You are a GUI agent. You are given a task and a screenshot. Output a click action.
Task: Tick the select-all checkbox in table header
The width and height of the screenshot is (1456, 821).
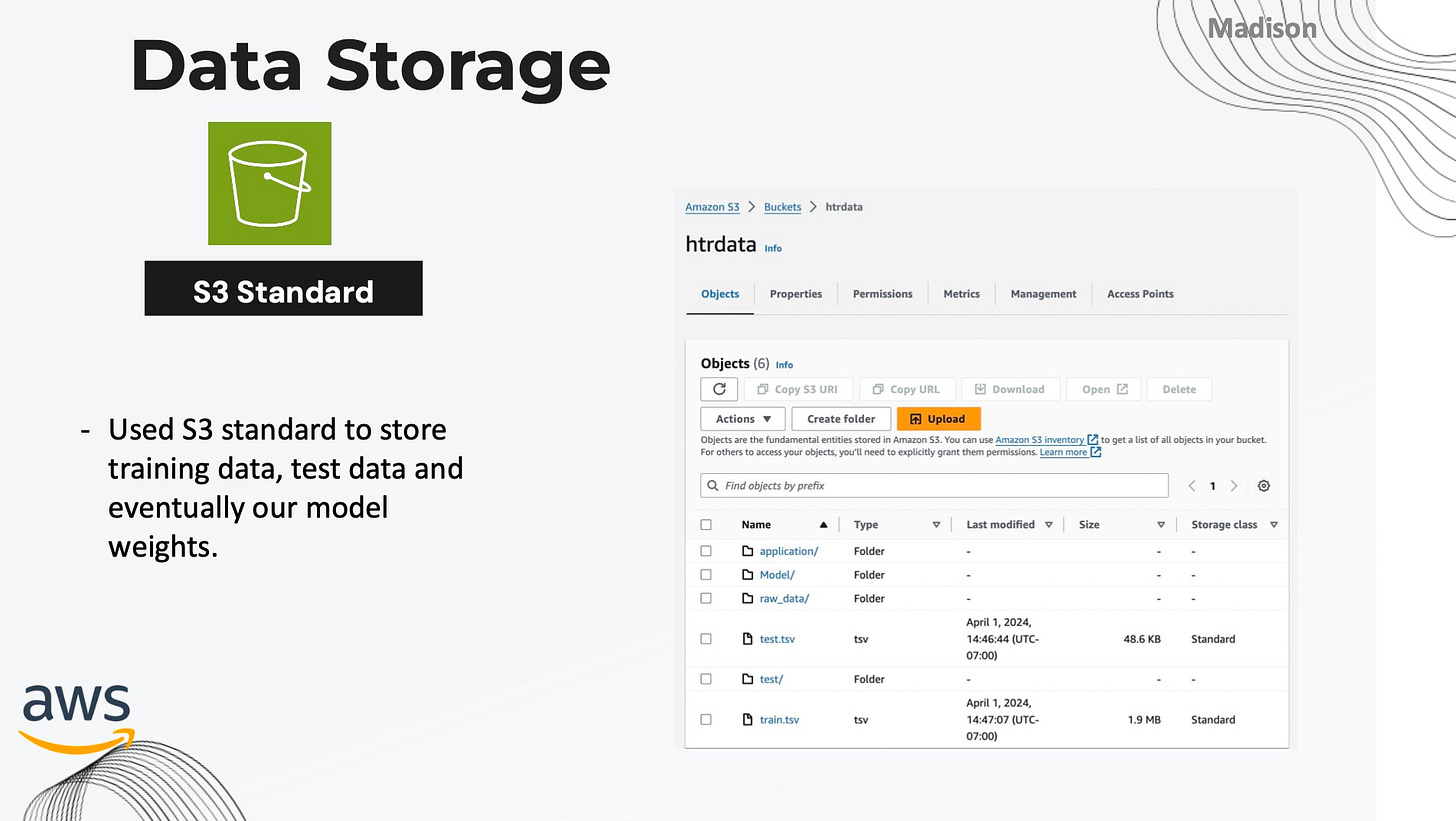(x=706, y=525)
